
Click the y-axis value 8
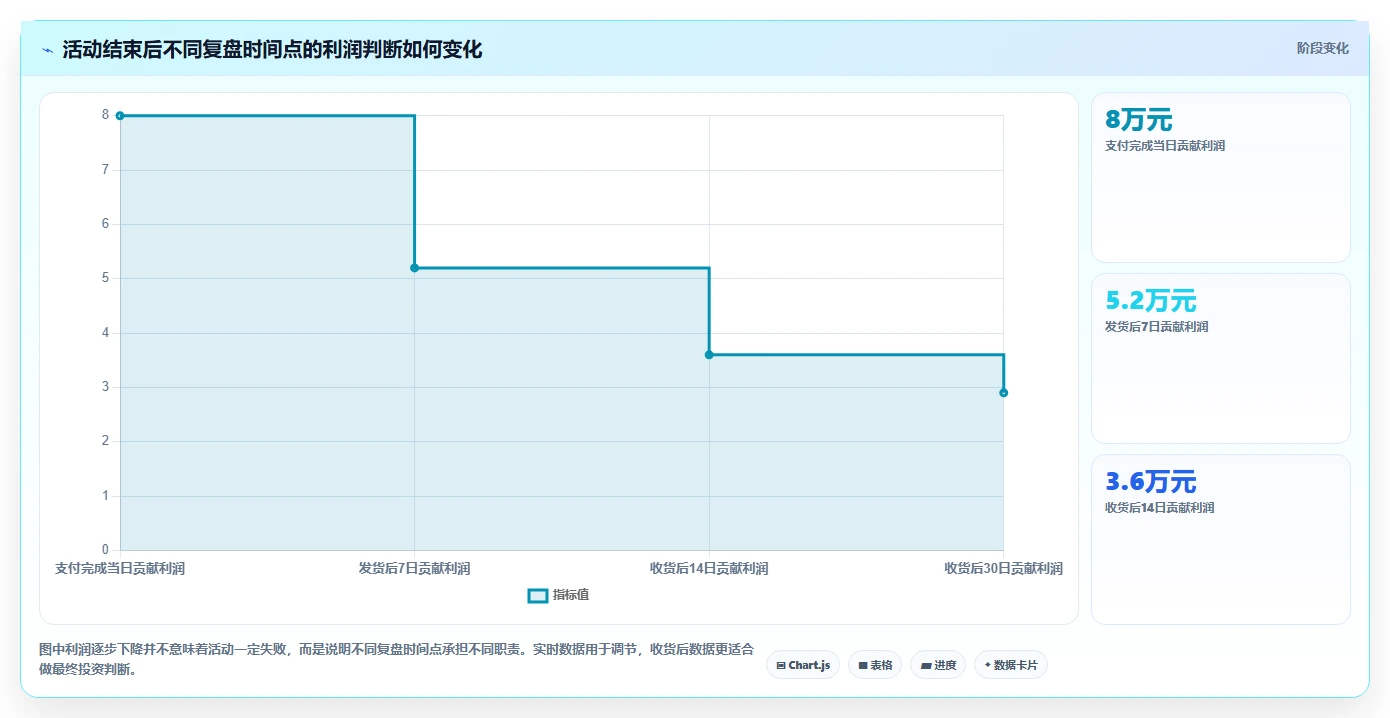tap(105, 115)
